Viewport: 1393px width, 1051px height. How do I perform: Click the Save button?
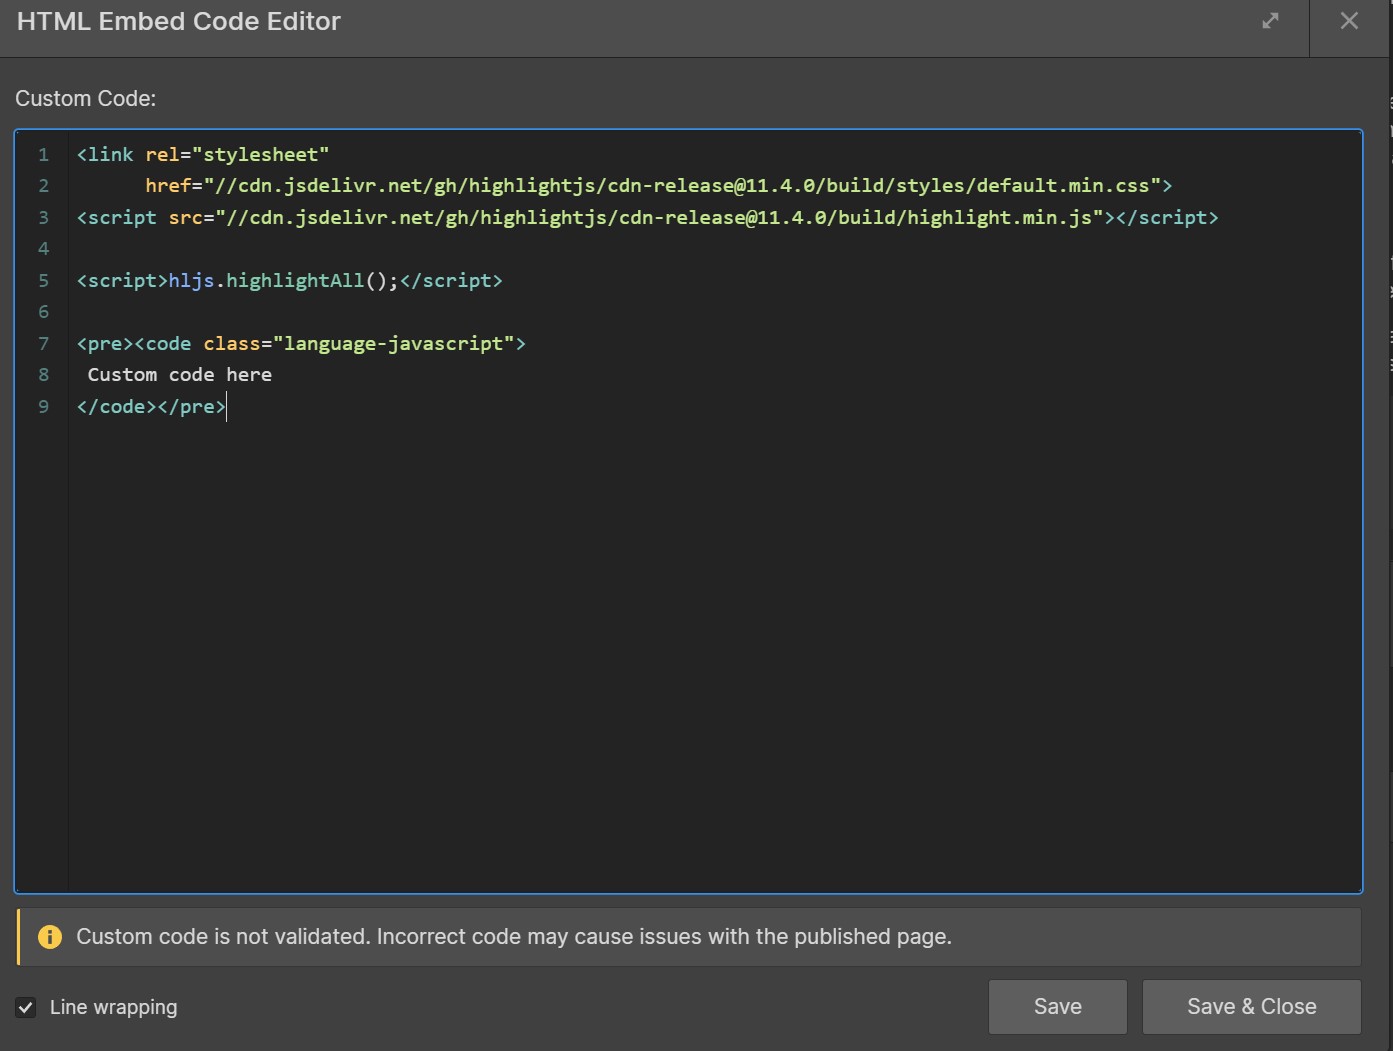click(1058, 1007)
